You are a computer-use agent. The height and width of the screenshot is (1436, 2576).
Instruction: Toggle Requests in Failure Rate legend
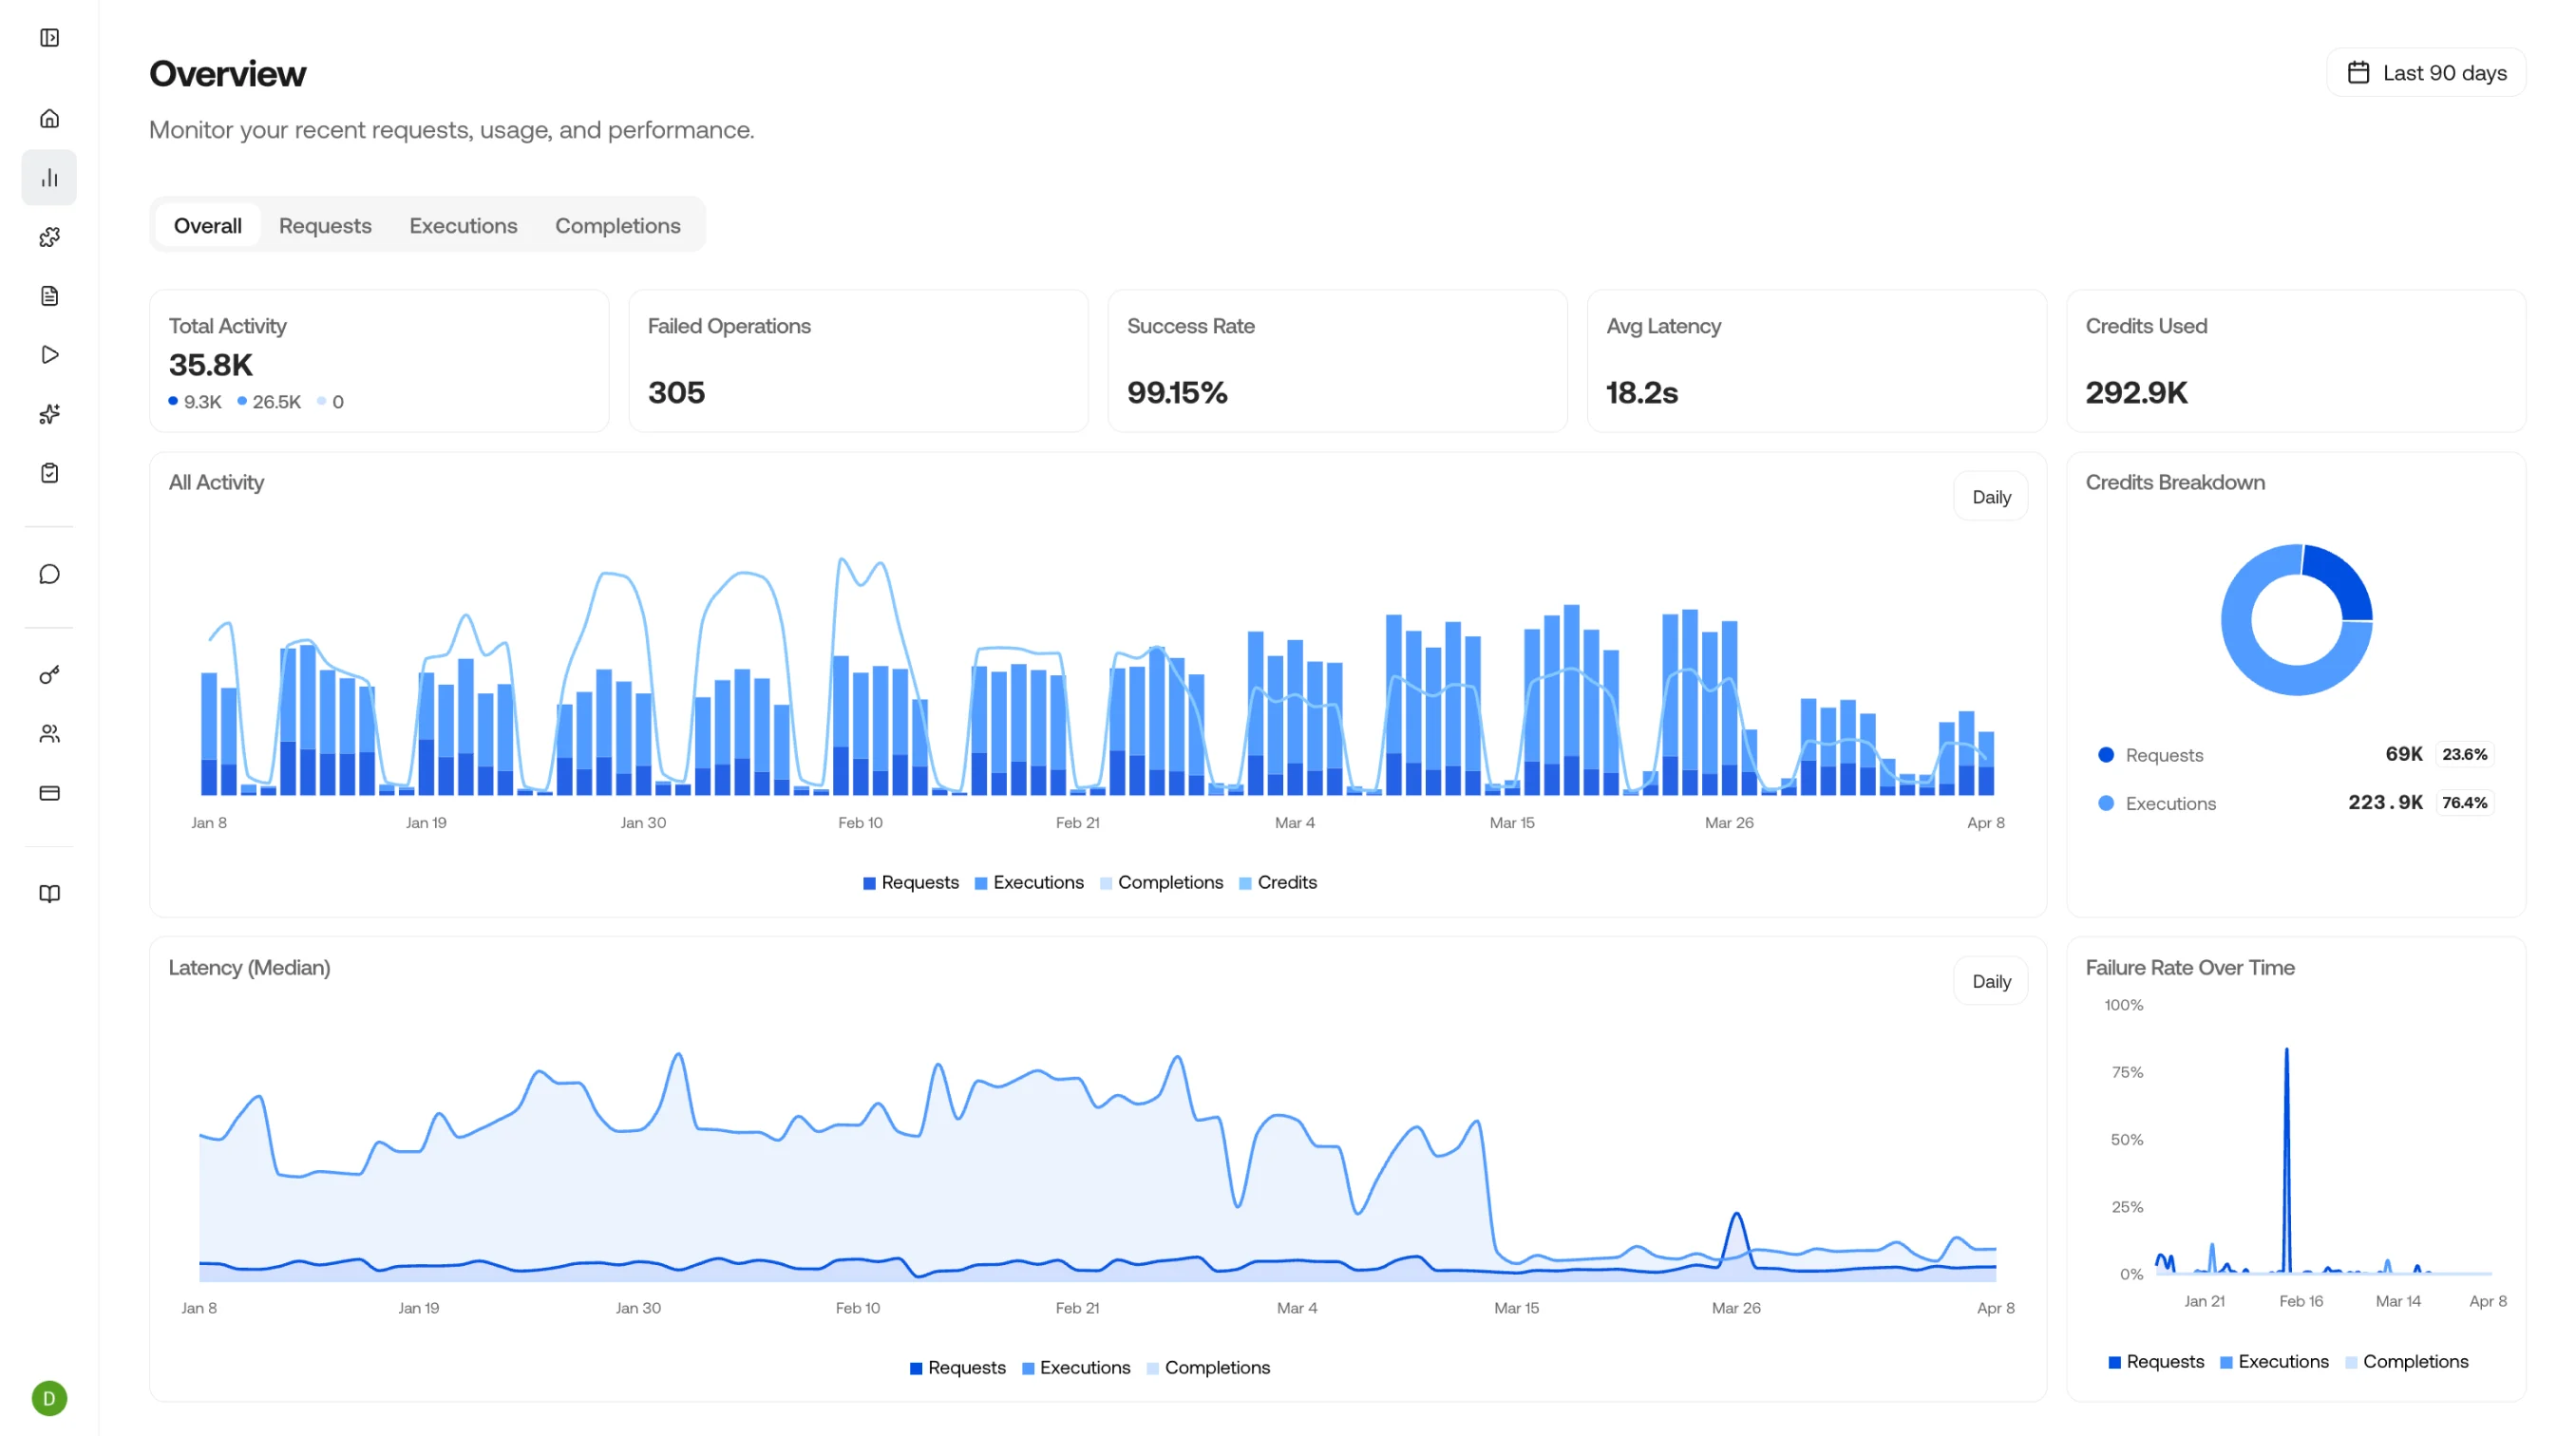[2155, 1362]
